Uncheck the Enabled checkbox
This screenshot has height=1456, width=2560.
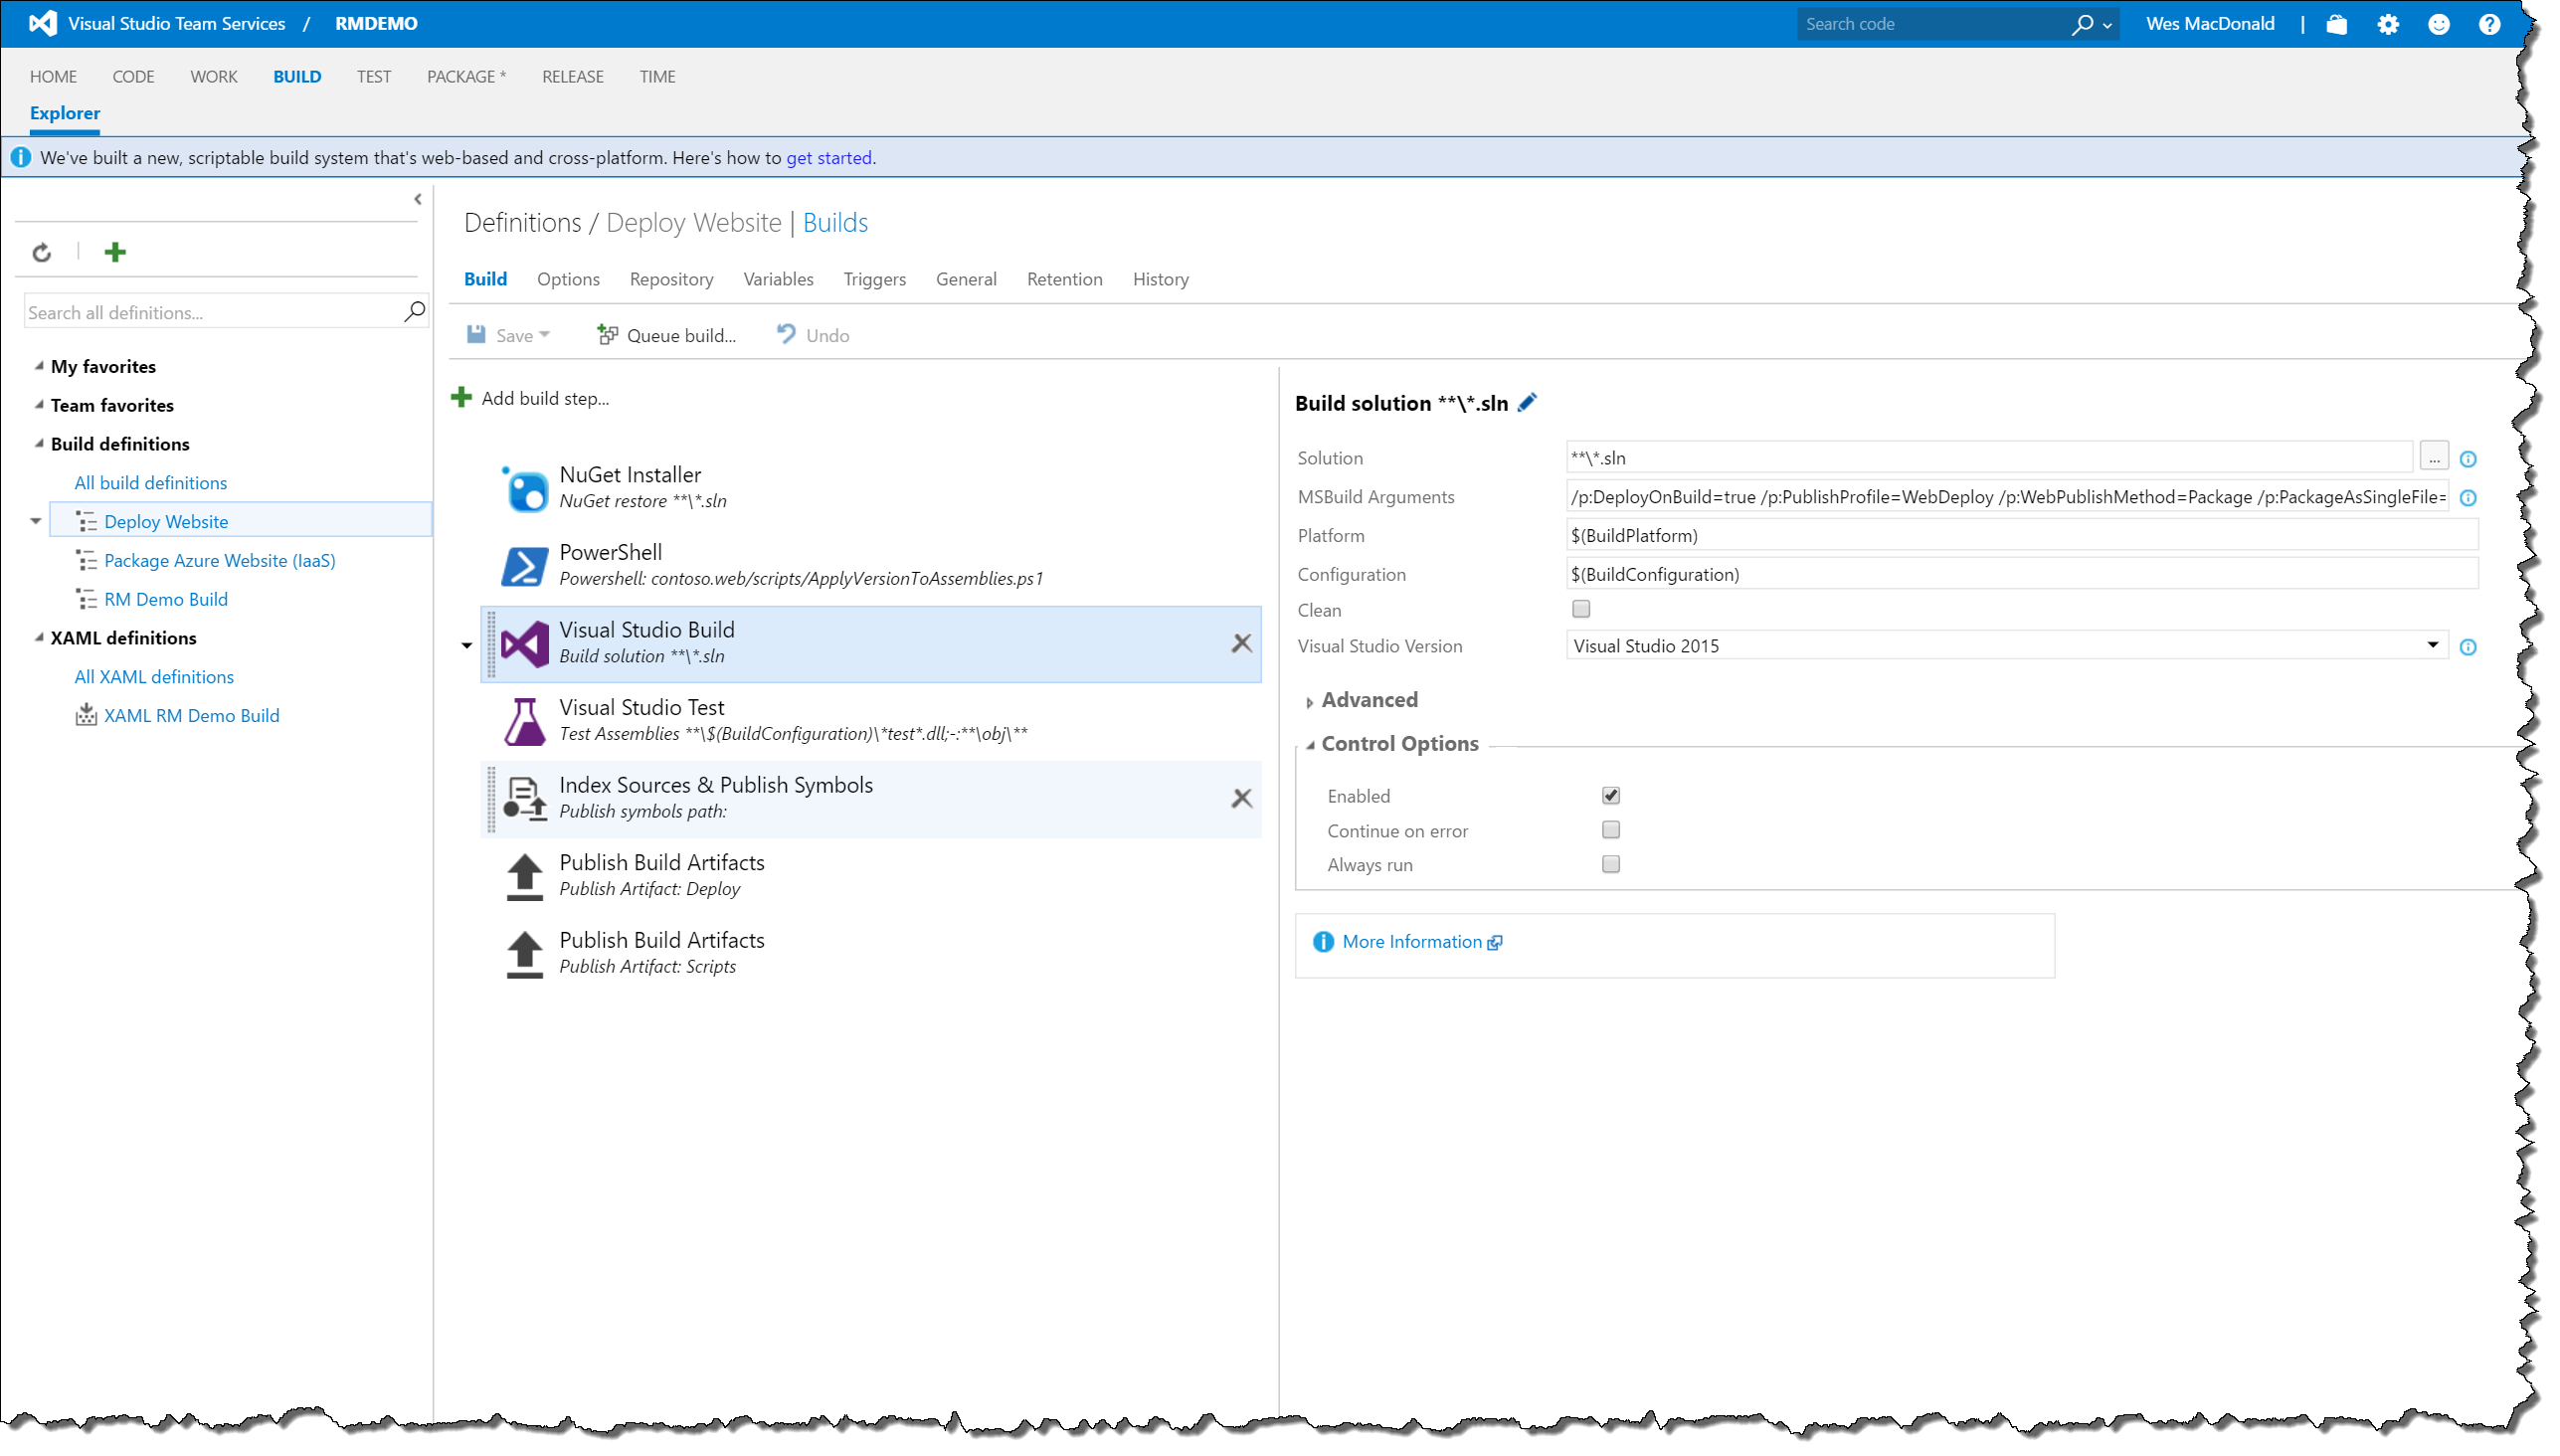click(x=1610, y=795)
